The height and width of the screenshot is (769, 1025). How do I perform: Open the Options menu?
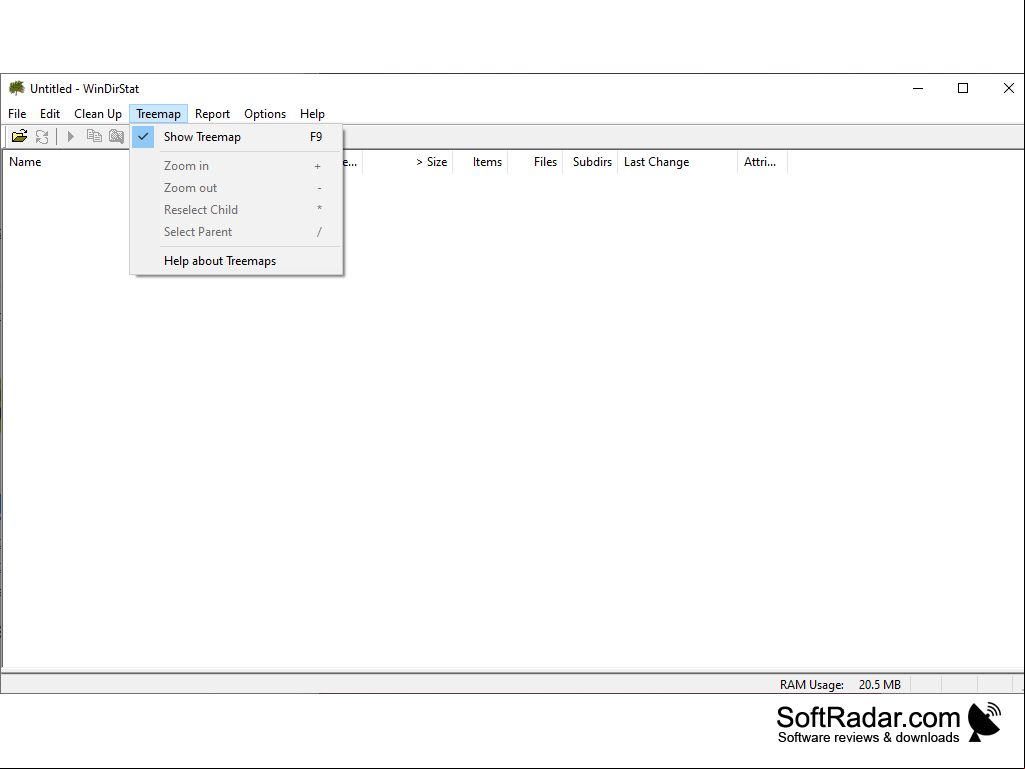[x=265, y=114]
